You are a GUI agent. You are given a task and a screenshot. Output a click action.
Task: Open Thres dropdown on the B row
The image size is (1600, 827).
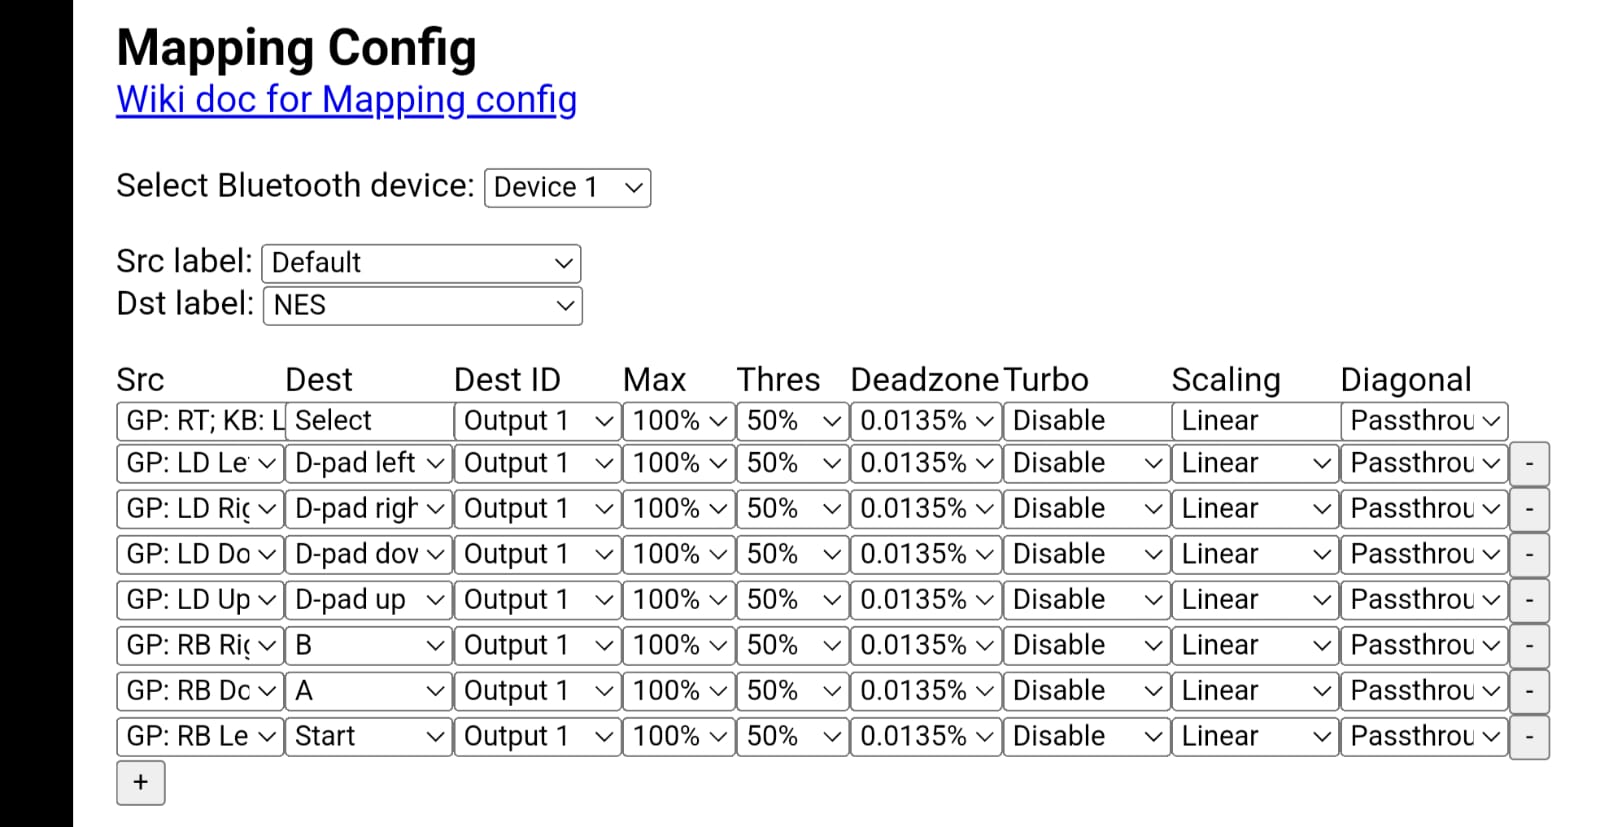pos(793,646)
